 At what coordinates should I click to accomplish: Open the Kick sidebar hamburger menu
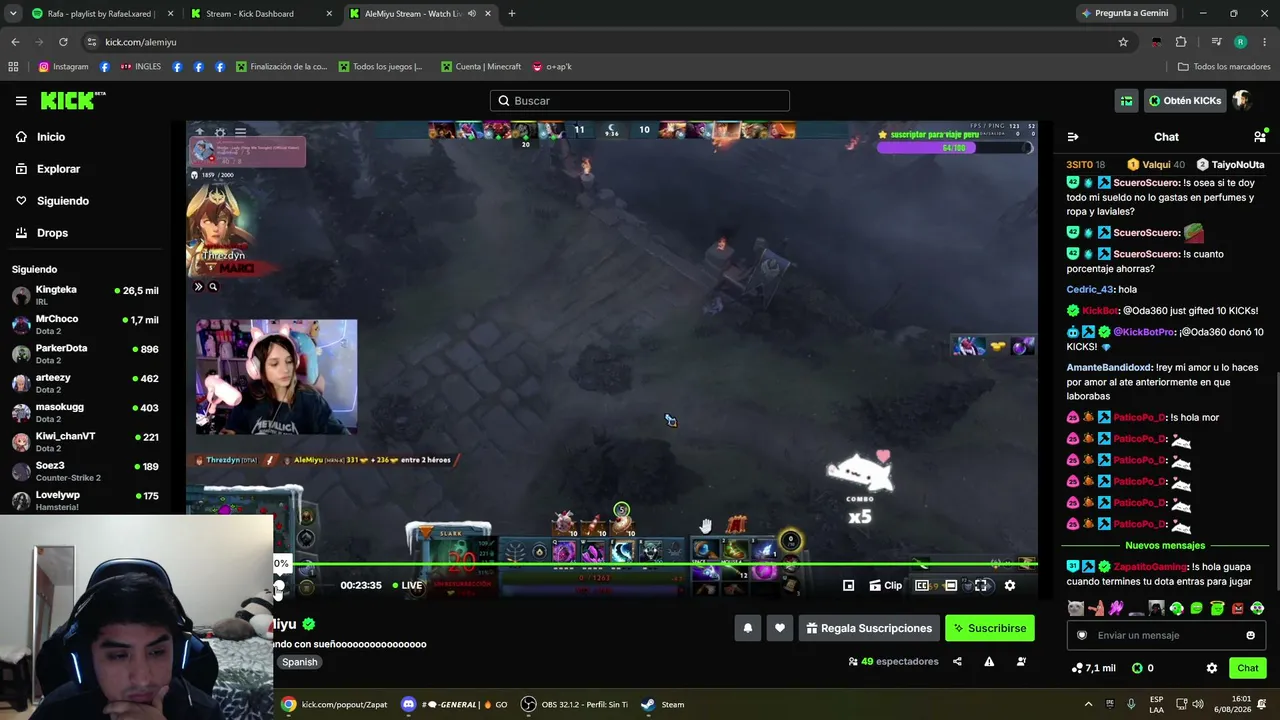[x=21, y=101]
